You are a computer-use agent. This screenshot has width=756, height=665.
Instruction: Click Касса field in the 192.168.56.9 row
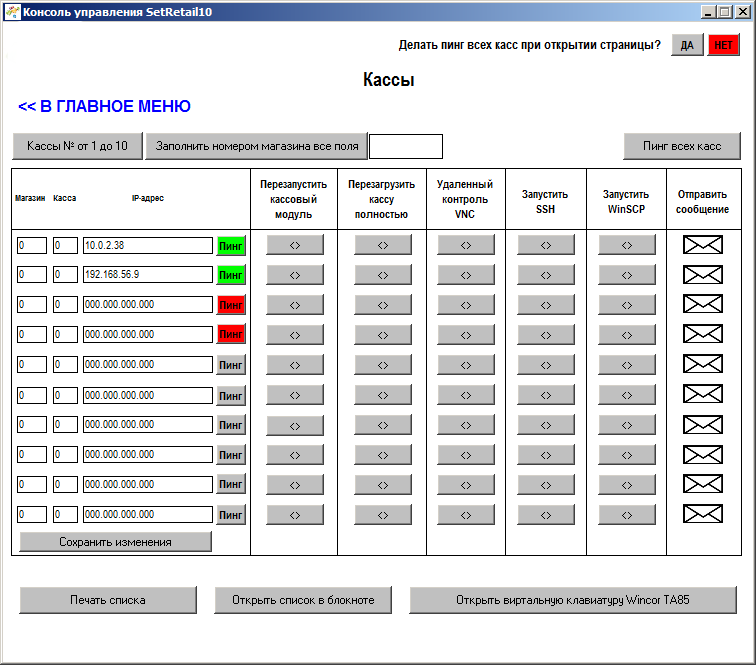pyautogui.click(x=65, y=274)
